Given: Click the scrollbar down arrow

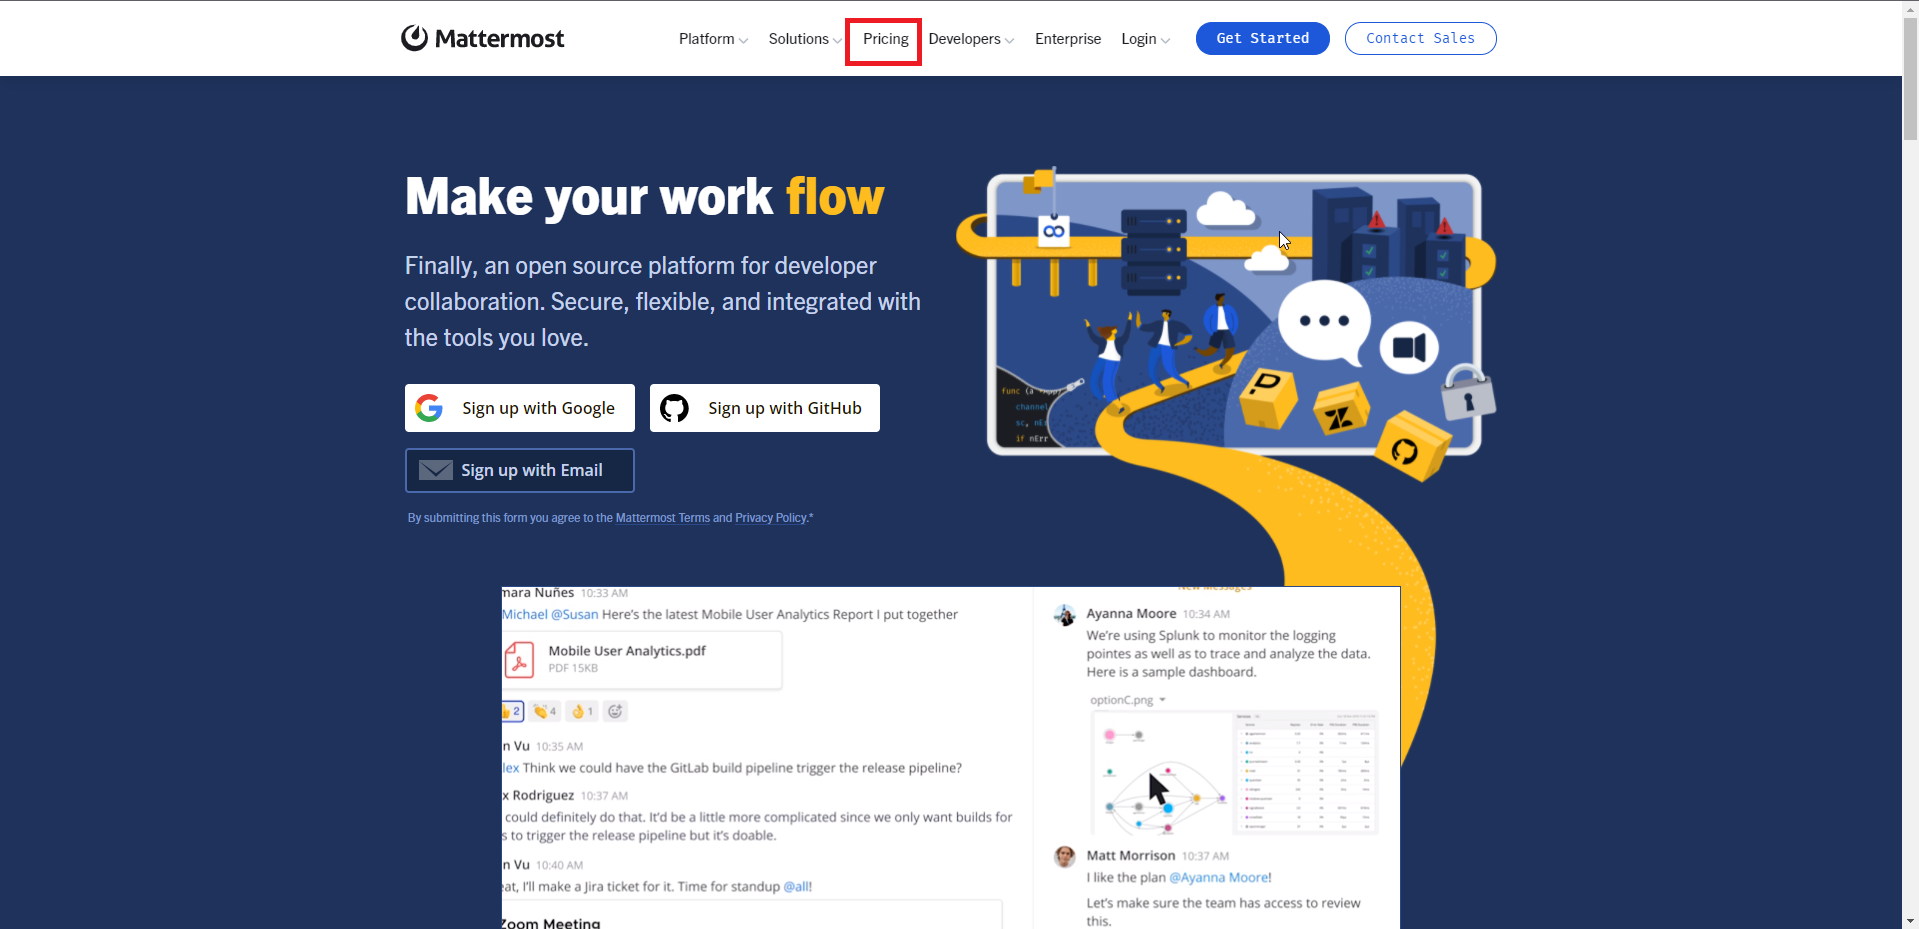Looking at the screenshot, I should (x=1910, y=920).
